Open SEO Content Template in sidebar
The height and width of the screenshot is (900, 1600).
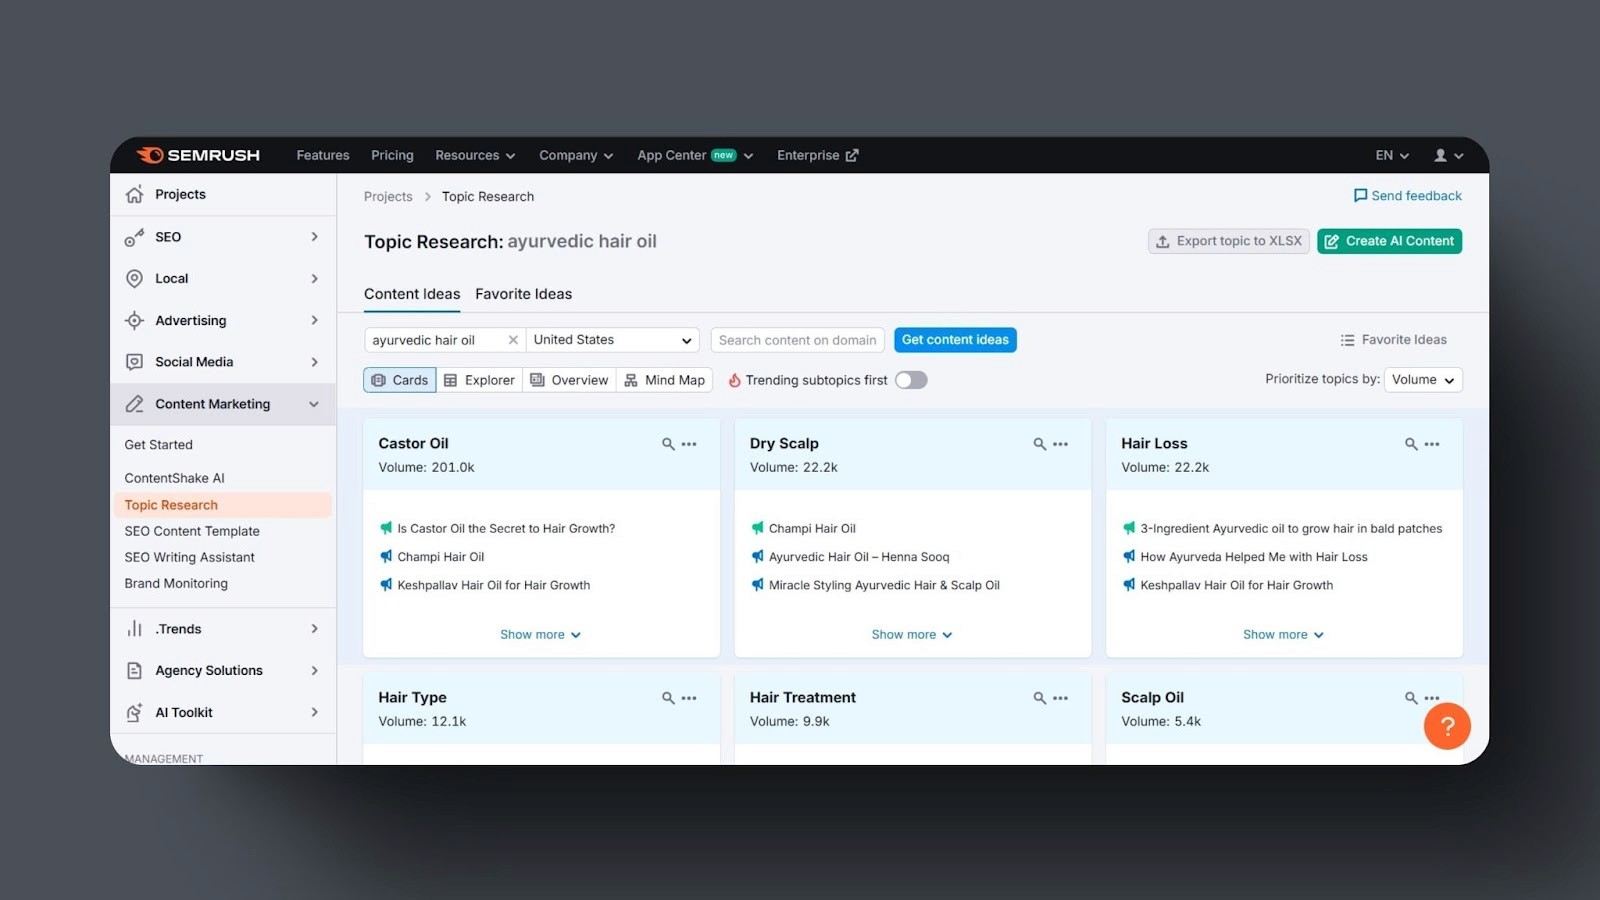point(192,531)
